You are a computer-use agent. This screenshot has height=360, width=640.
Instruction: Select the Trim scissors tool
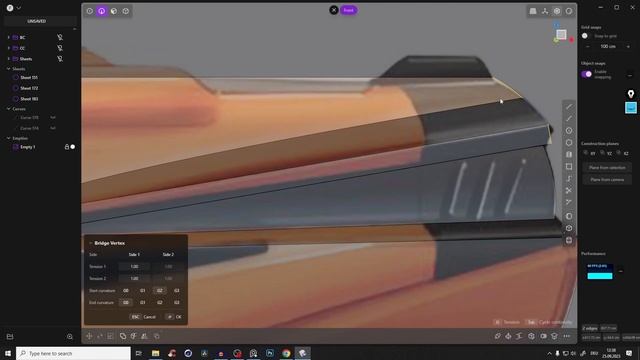569,191
